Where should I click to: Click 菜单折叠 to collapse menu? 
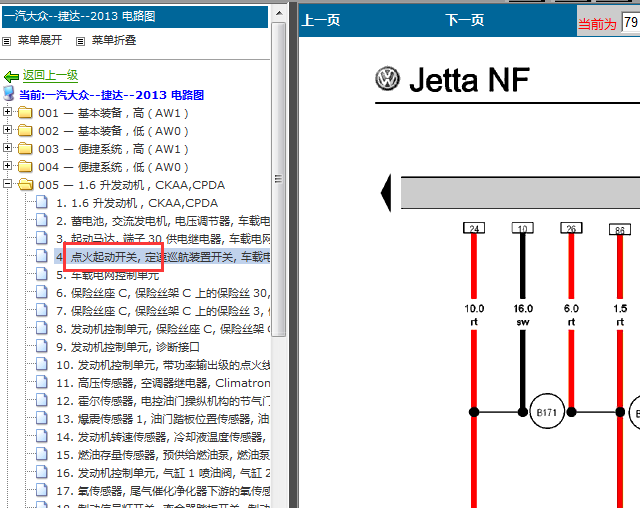click(113, 40)
